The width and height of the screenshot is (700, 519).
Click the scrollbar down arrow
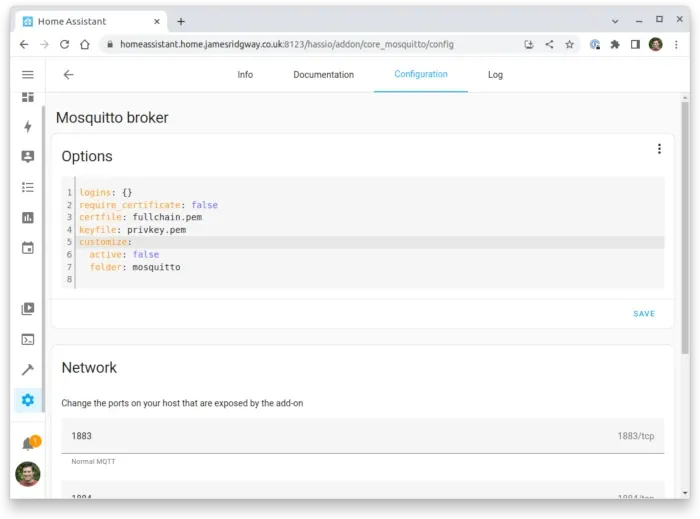coord(685,493)
